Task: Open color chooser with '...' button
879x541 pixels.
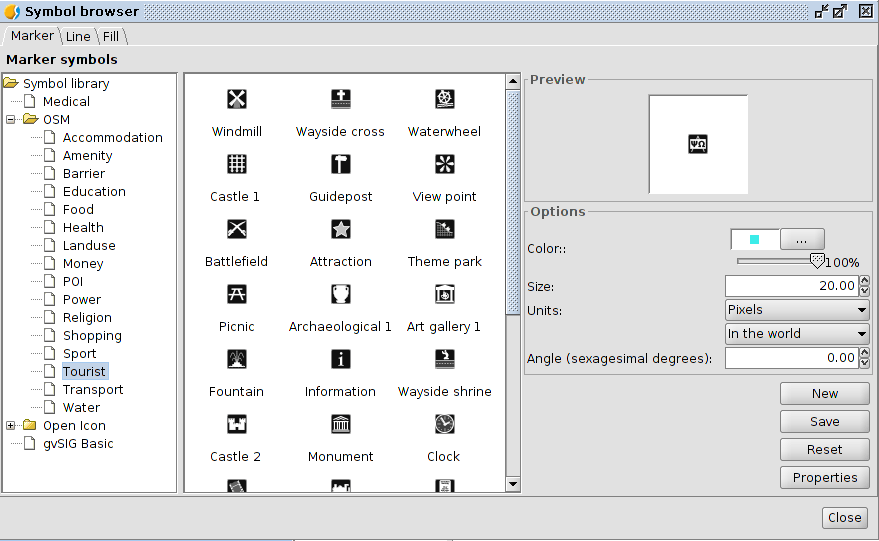Action: pyautogui.click(x=802, y=239)
